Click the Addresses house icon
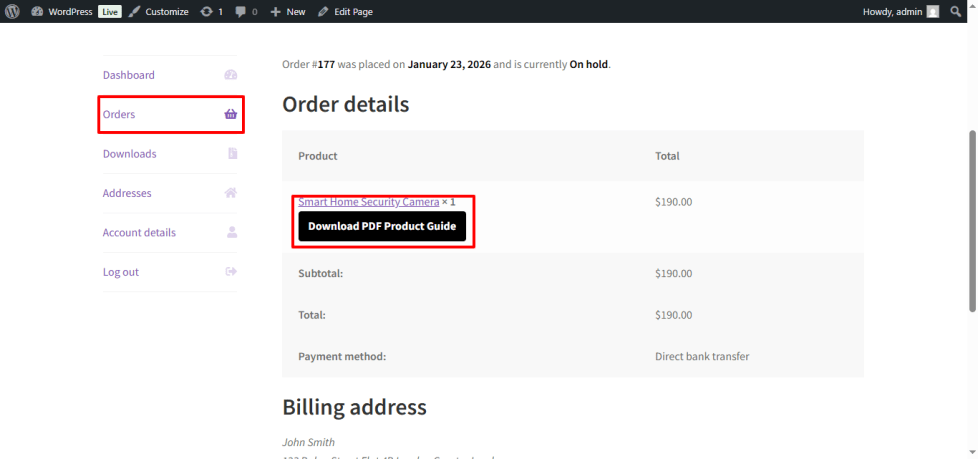 pyautogui.click(x=231, y=193)
